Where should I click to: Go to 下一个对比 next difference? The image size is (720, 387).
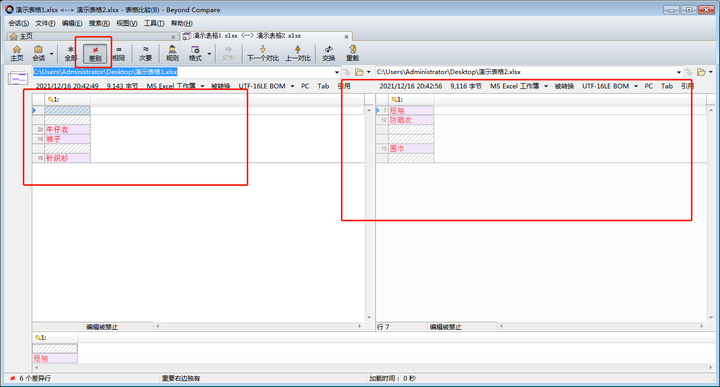click(x=263, y=53)
